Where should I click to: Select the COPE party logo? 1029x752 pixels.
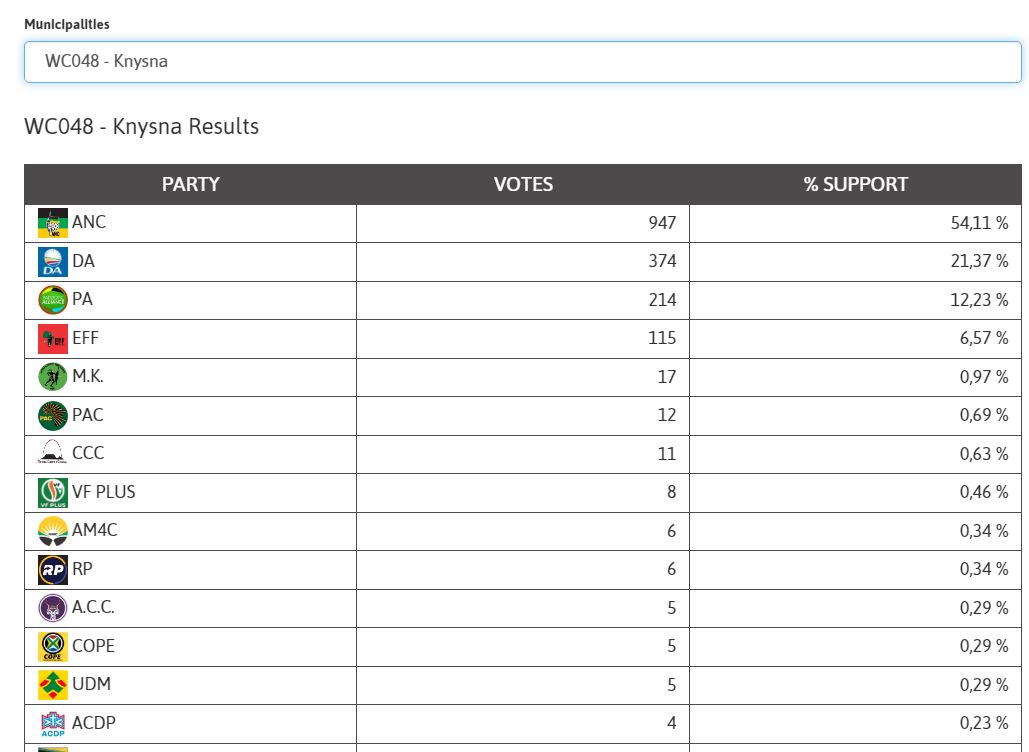click(x=52, y=646)
